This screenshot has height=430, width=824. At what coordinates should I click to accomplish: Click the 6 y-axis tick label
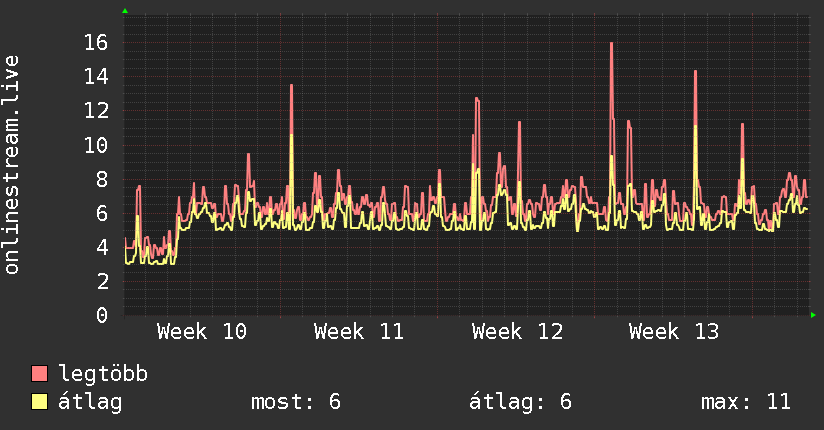pyautogui.click(x=102, y=213)
